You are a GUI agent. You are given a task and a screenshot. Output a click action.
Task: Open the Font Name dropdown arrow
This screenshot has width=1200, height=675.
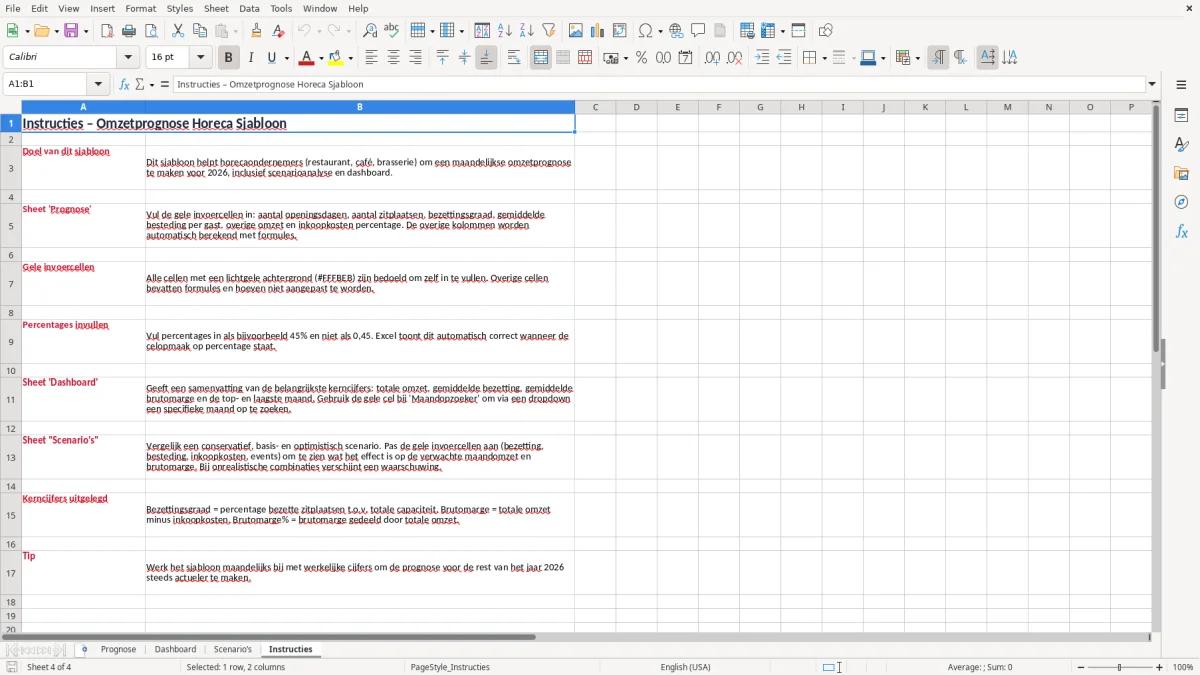(x=128, y=58)
